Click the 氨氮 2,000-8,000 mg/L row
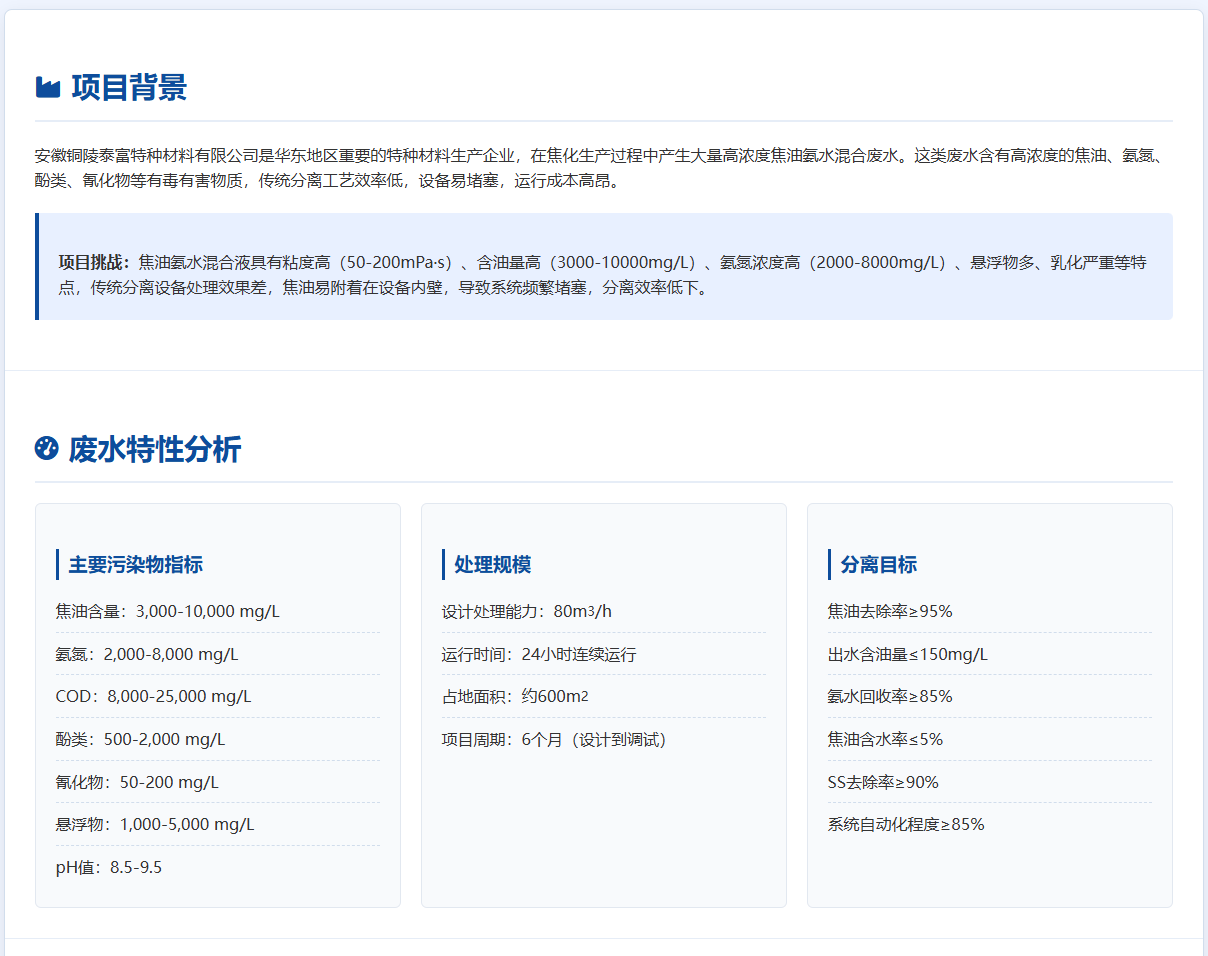This screenshot has height=956, width=1208. (x=147, y=655)
